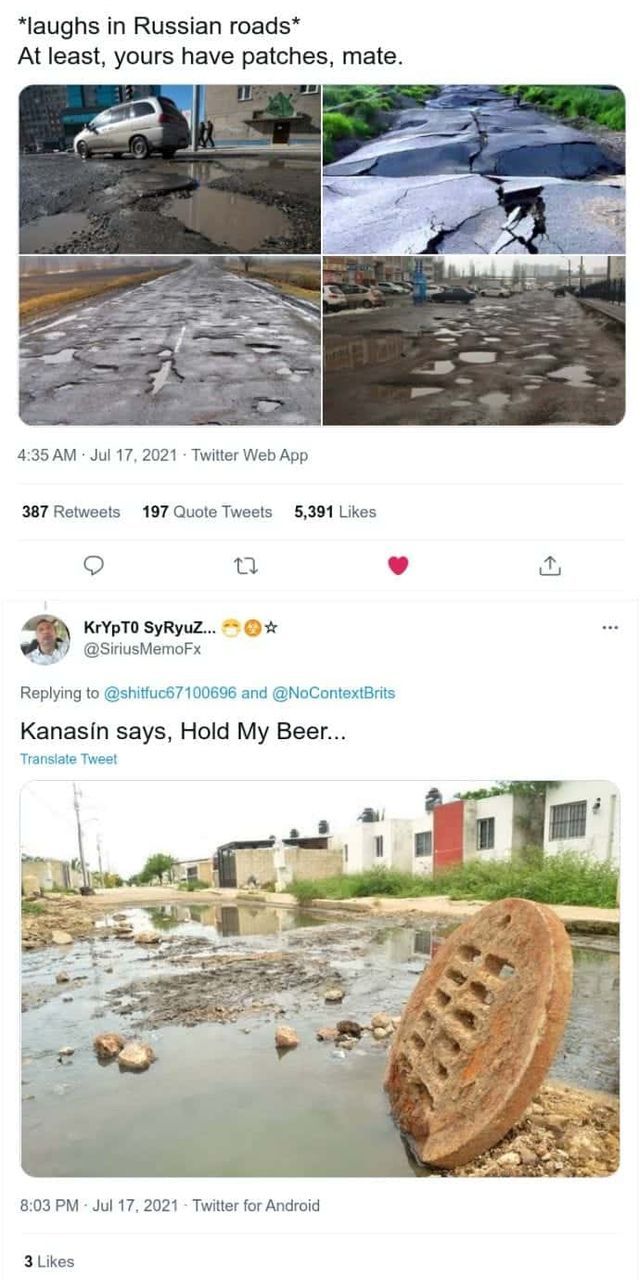Open the patched rural road photo
Viewport: 640px width, 1280px height.
170,341
